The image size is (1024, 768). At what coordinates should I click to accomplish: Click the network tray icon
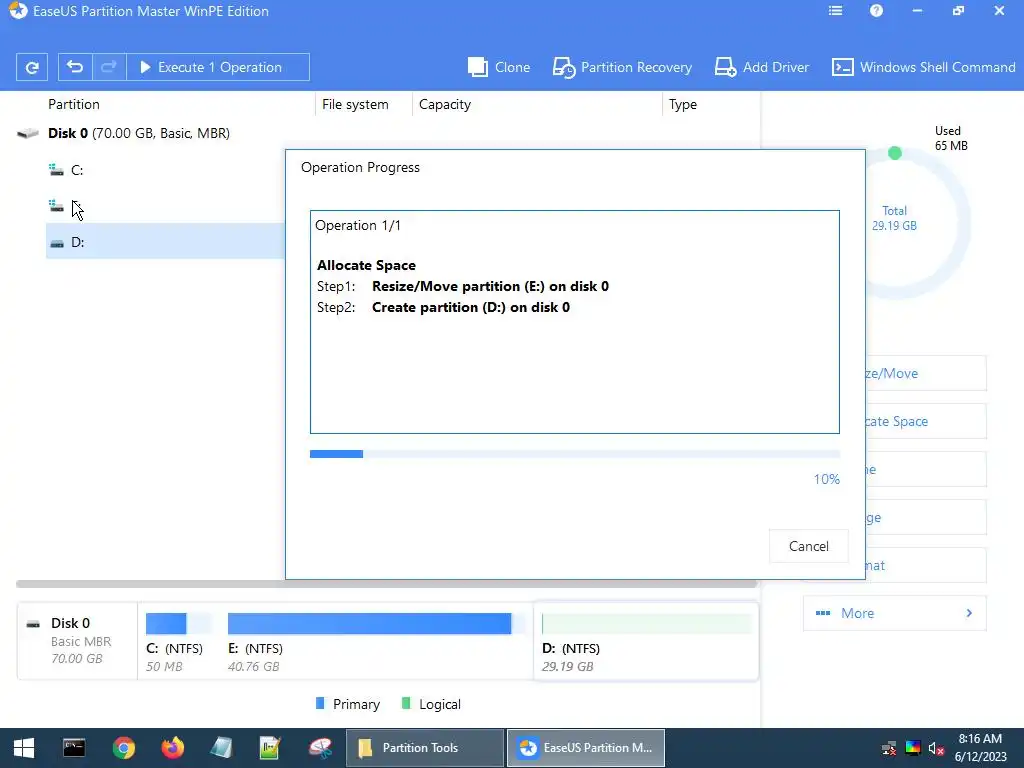[x=889, y=748]
